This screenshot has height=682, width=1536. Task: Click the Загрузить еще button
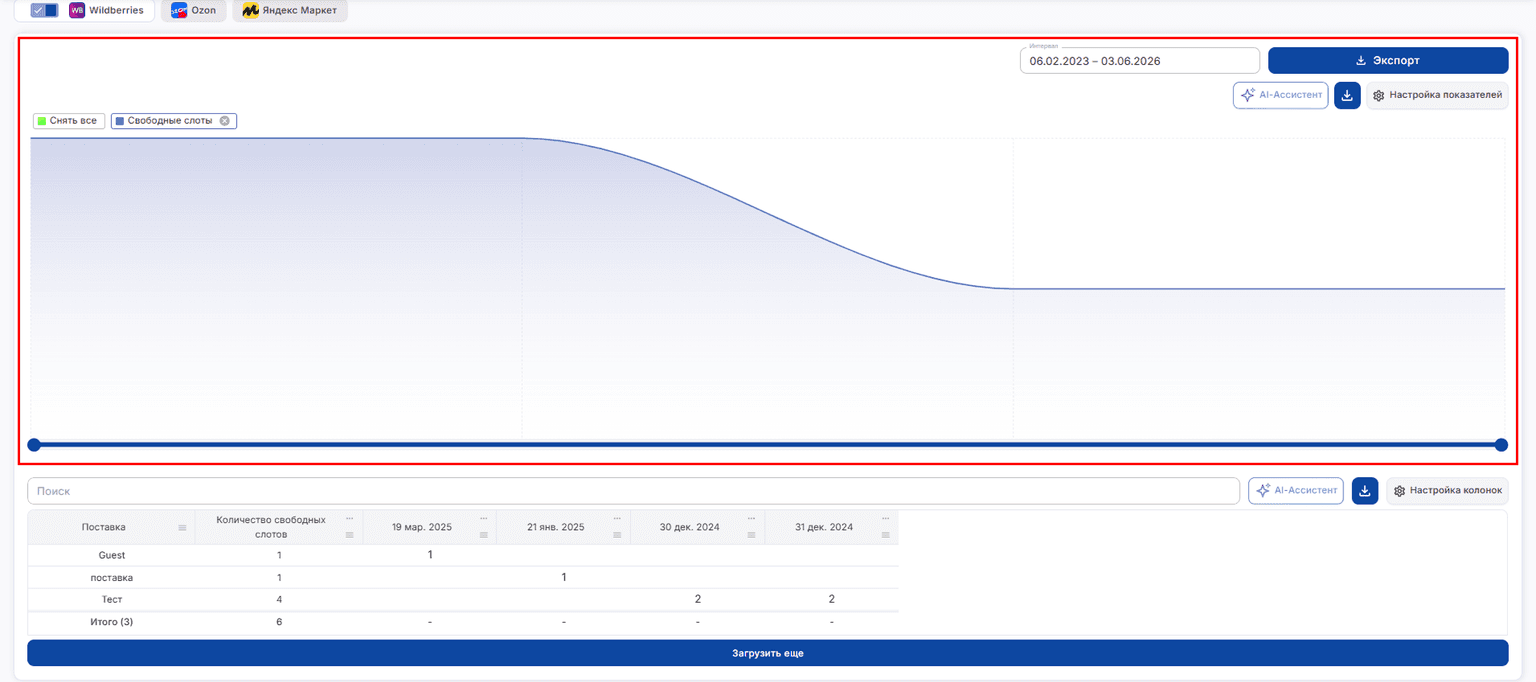[x=767, y=653]
